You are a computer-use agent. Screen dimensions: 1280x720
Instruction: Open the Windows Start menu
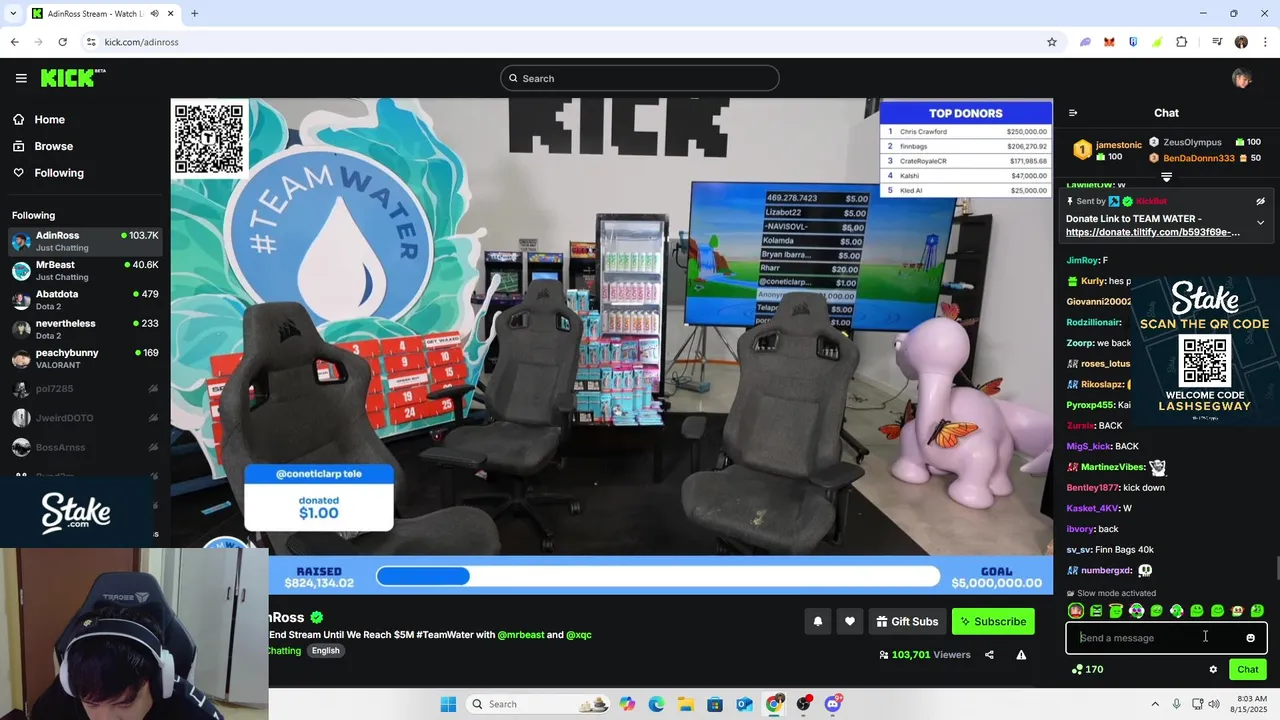[448, 704]
